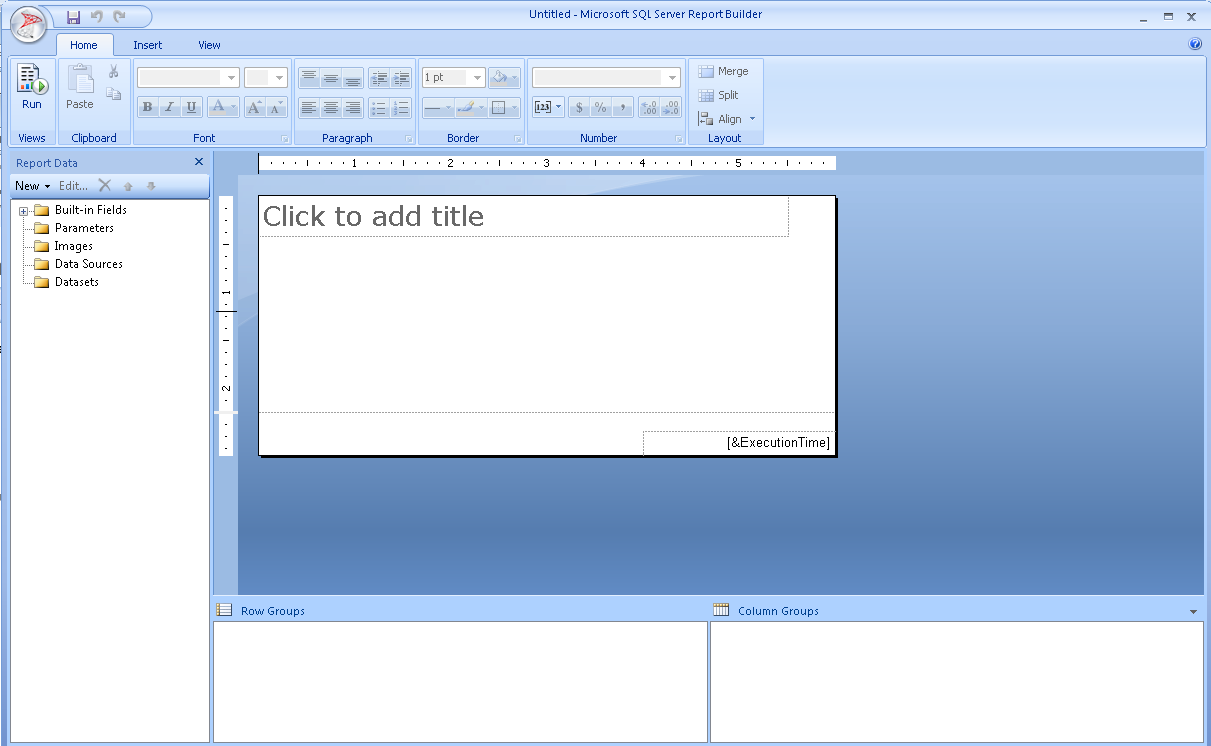Select the Cut scissors icon
The width and height of the screenshot is (1211, 746).
coord(114,73)
